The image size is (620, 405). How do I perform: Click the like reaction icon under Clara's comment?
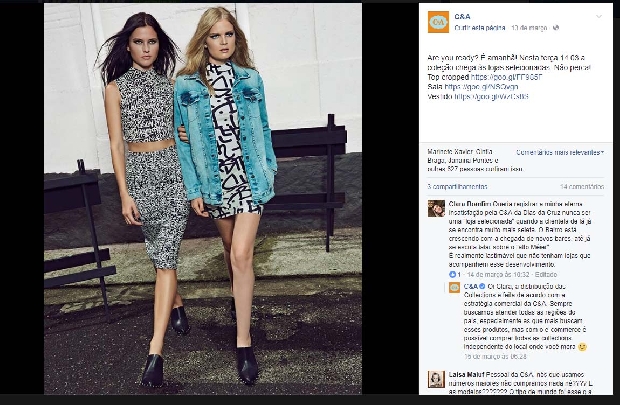click(x=452, y=274)
